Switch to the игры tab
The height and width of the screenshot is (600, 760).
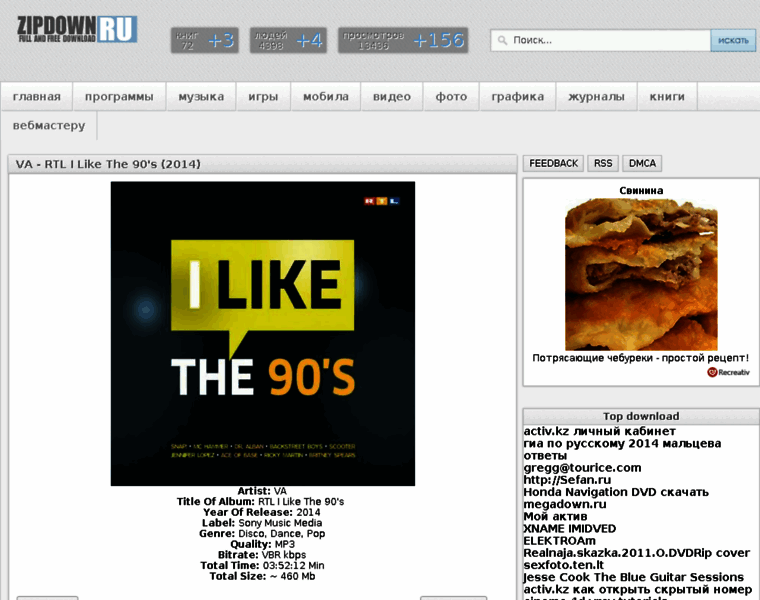point(263,97)
